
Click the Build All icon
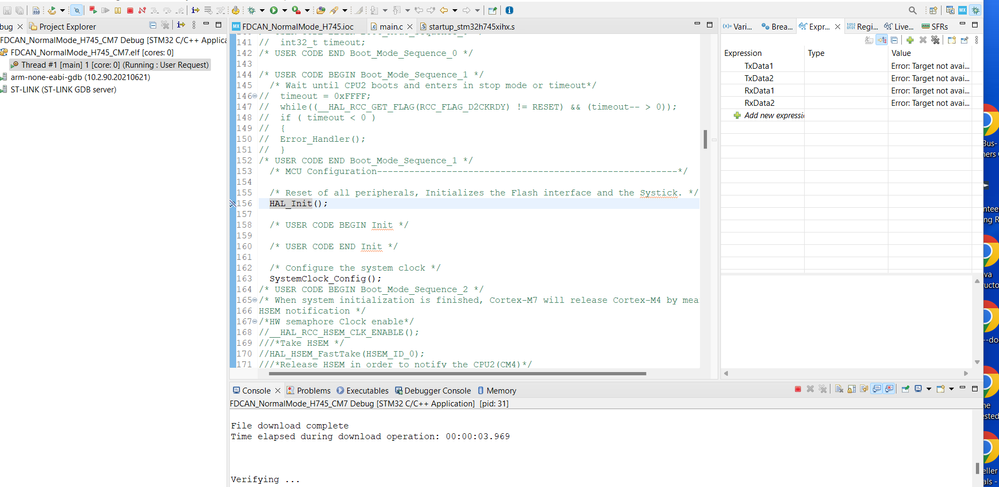click(36, 10)
